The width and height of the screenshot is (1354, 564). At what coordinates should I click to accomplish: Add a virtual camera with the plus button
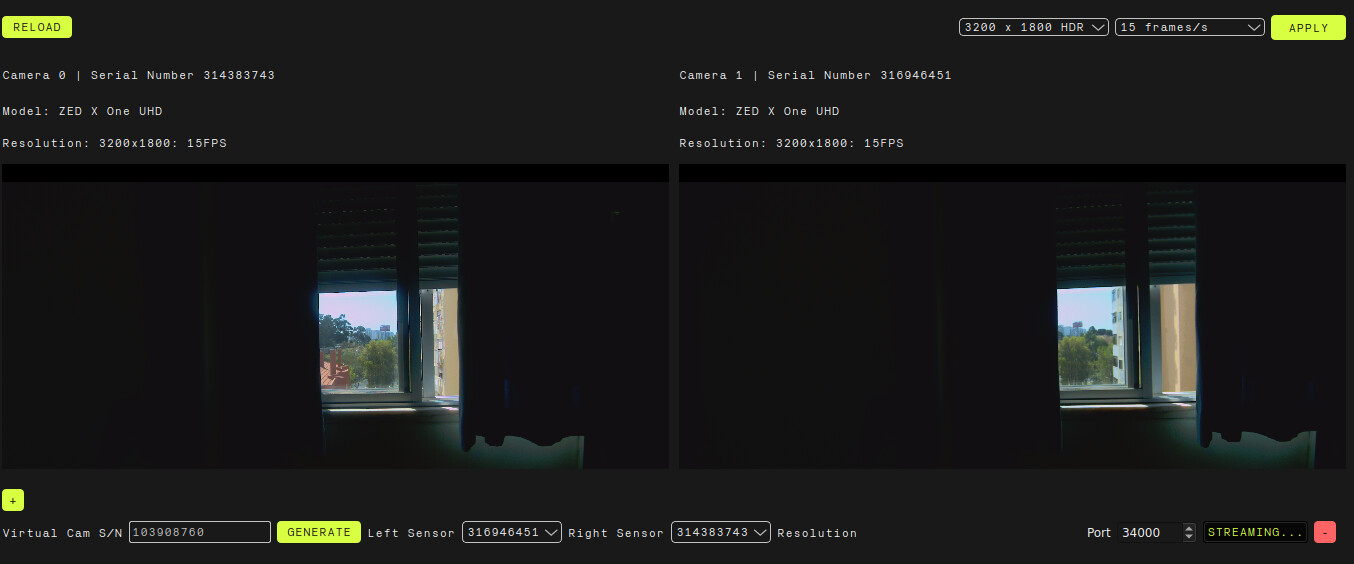[13, 500]
